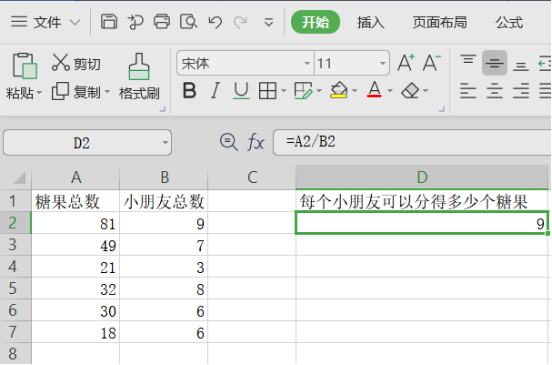Screen dimensions: 552x365
Task: Click the select-all corner triangle
Action: 19,178
